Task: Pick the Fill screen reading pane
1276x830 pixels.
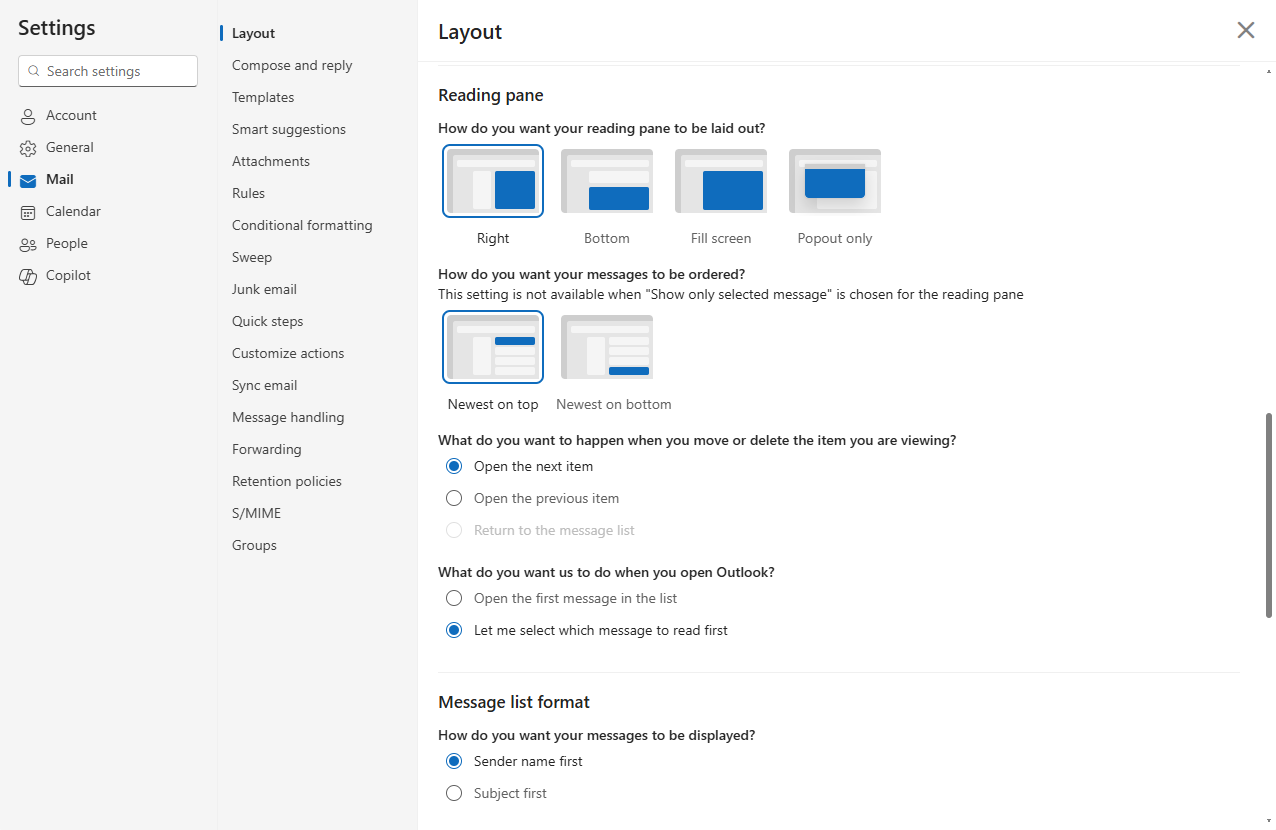Action: (x=720, y=182)
